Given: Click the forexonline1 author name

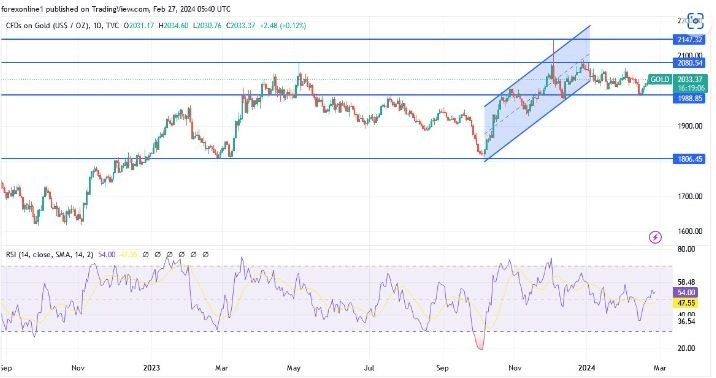Looking at the screenshot, I should coord(23,9).
